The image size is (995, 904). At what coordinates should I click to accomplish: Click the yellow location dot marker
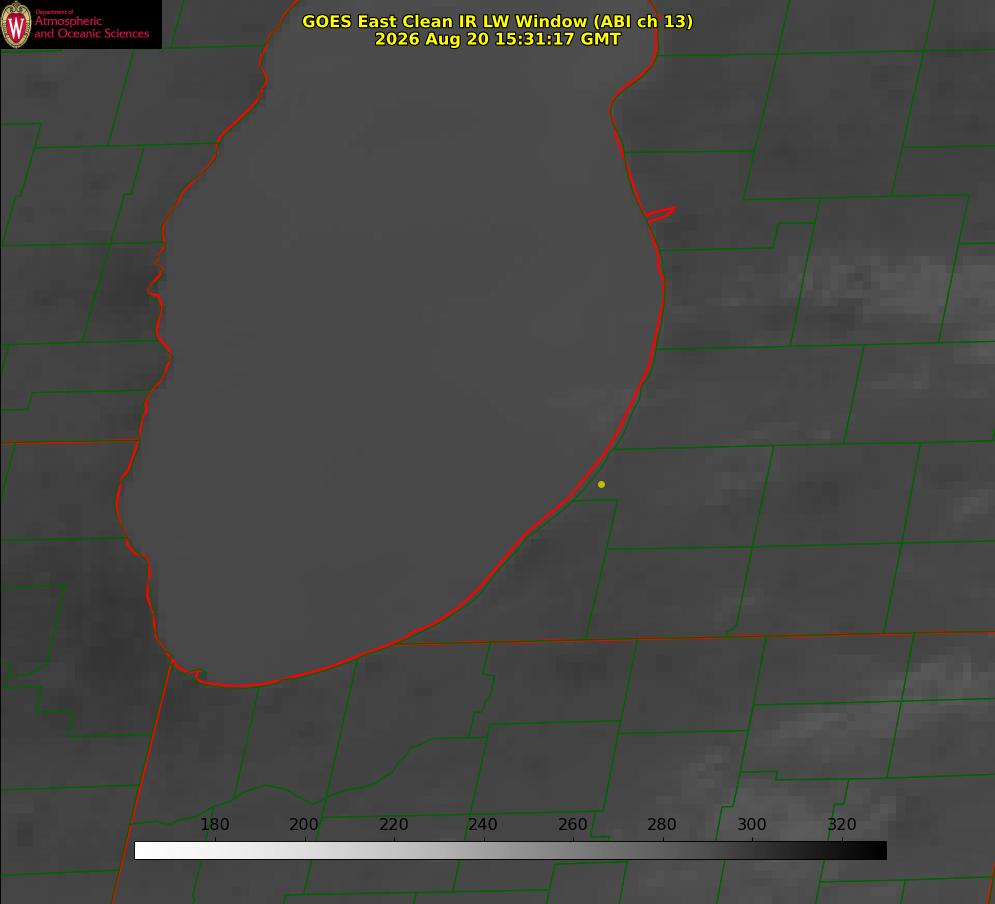pyautogui.click(x=601, y=484)
